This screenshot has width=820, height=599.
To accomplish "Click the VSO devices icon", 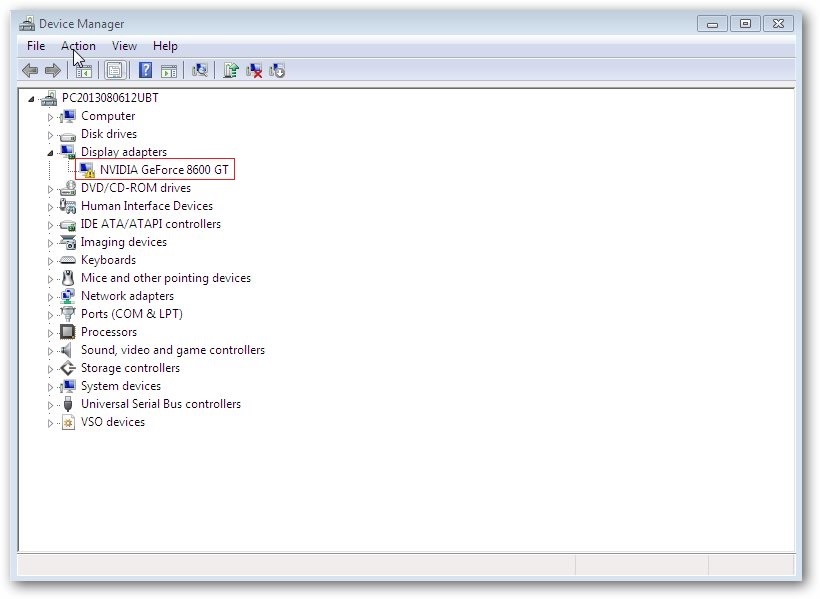I will pos(68,422).
